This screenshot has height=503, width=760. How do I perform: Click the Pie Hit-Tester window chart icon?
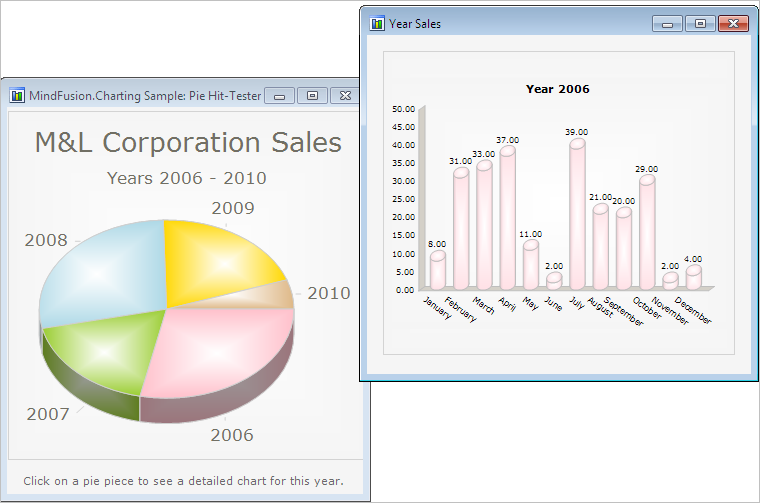tap(17, 96)
